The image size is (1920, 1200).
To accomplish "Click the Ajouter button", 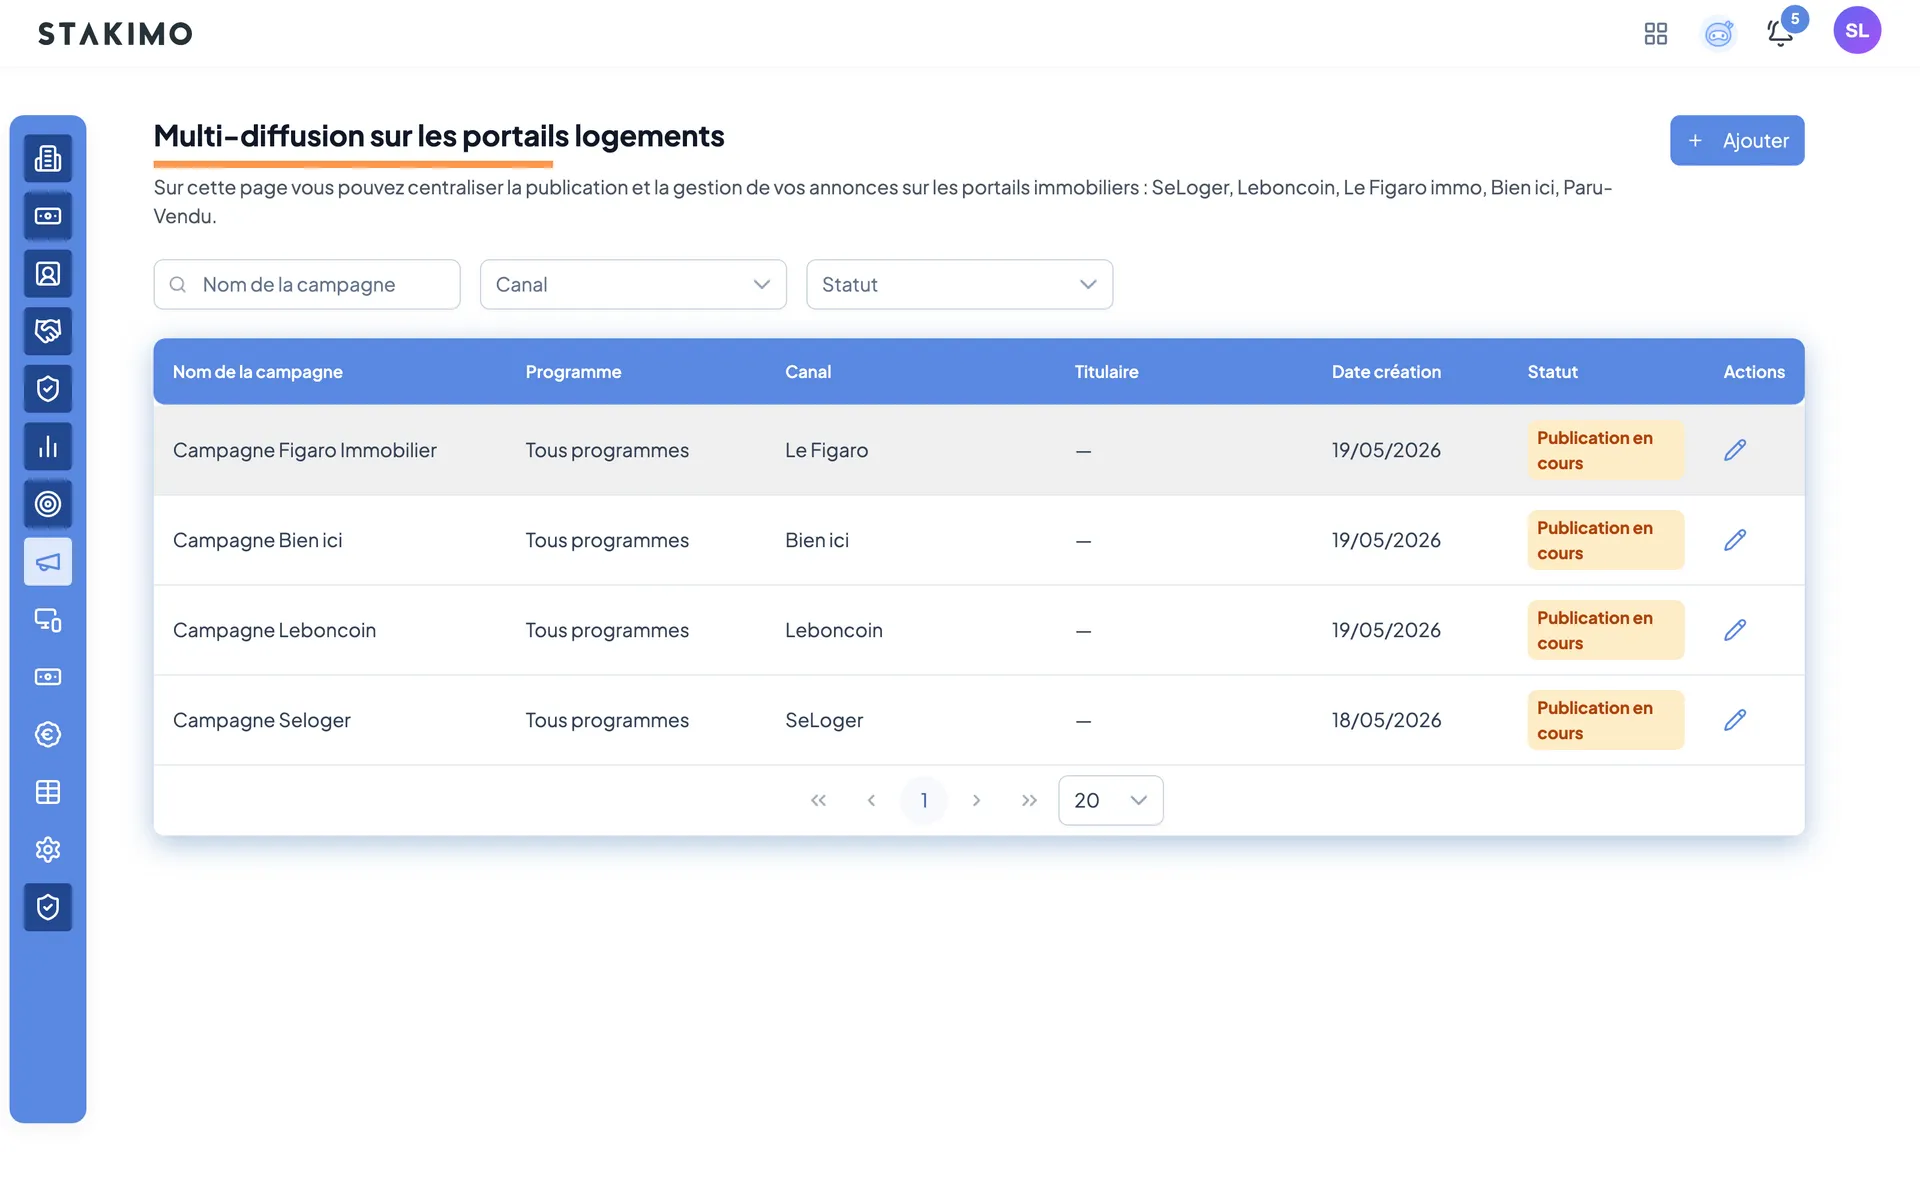I will [x=1737, y=141].
